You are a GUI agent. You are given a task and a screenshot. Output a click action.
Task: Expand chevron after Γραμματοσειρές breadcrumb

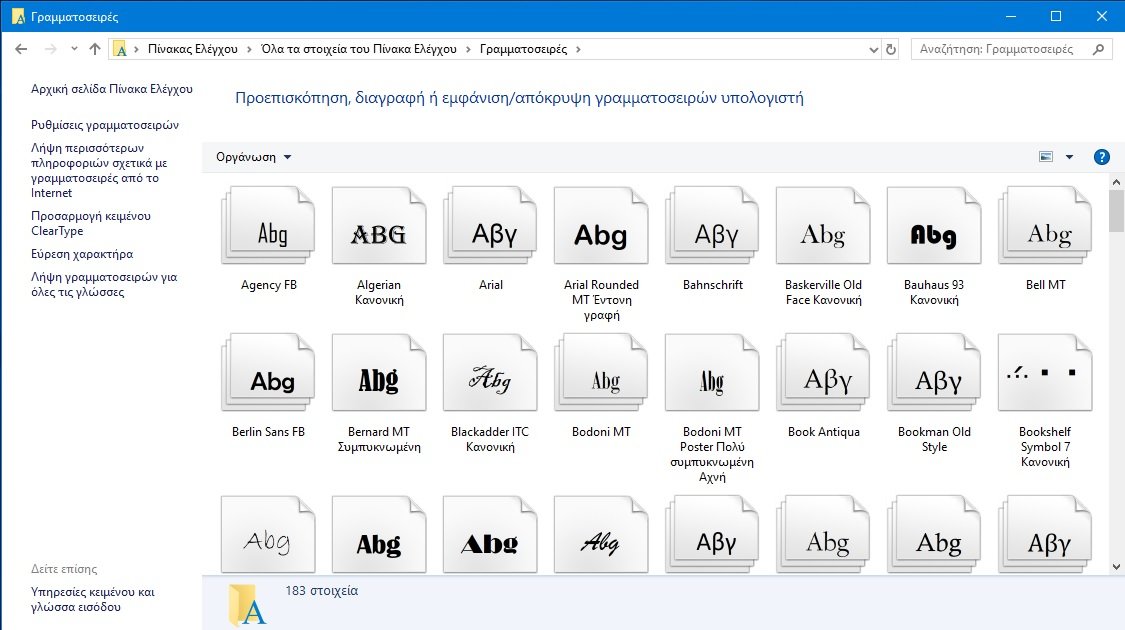coord(578,50)
